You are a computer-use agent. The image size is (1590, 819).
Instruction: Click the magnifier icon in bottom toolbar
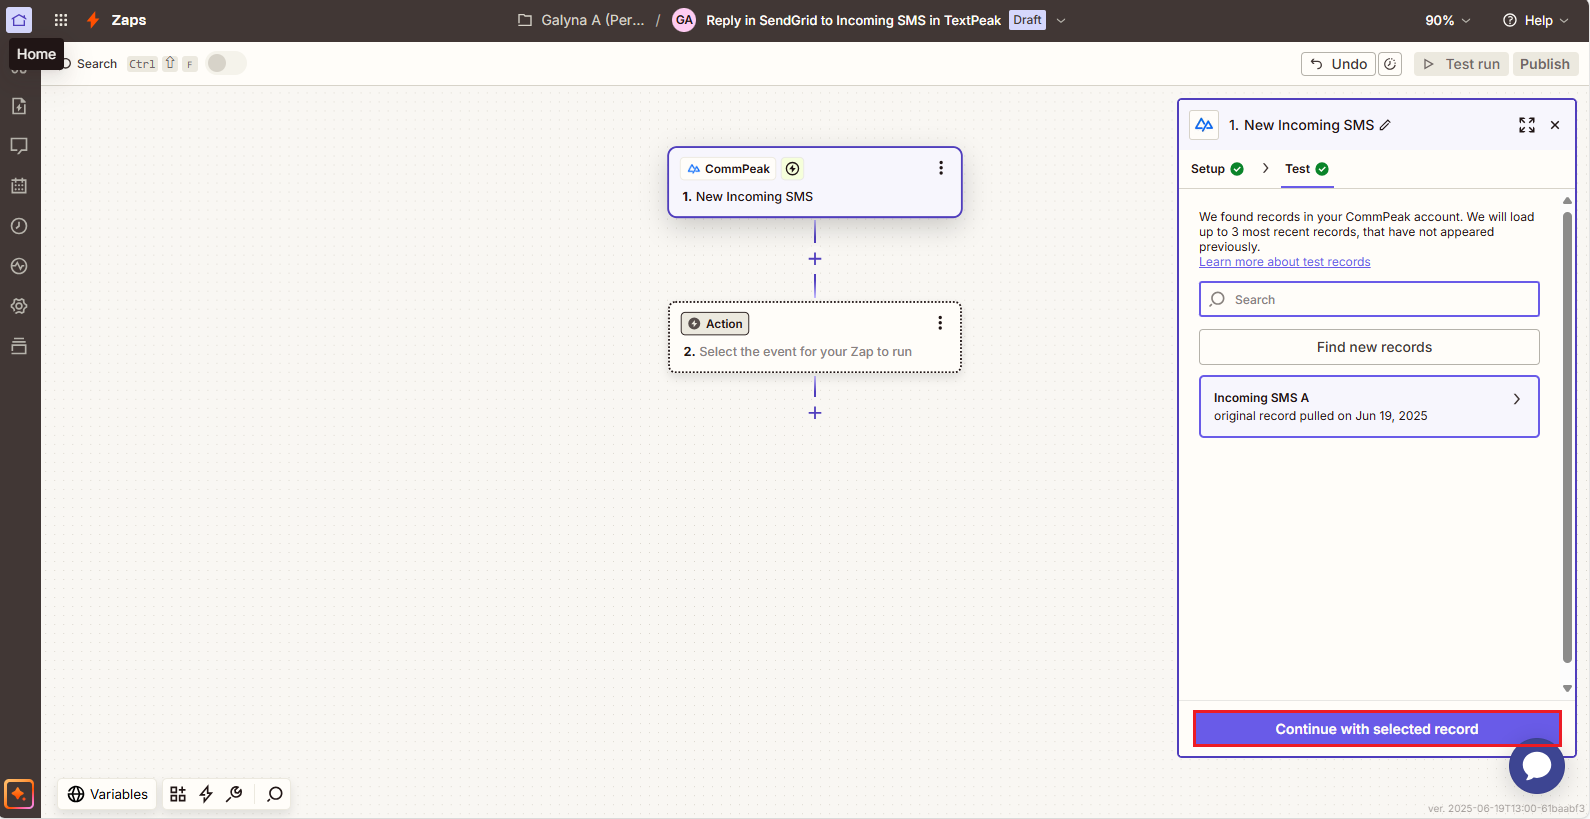[x=275, y=794]
